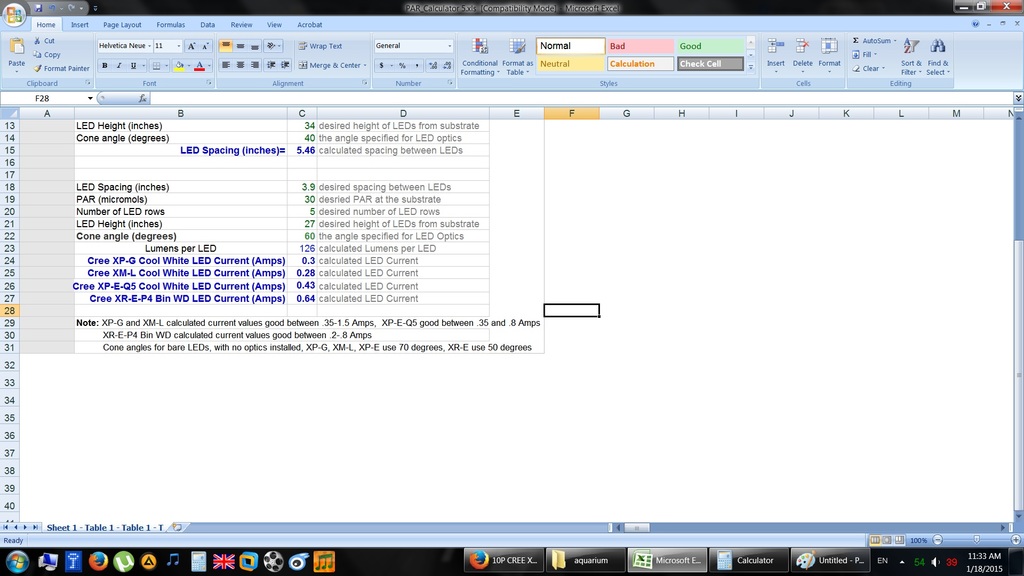The height and width of the screenshot is (576, 1024).
Task: Apply the Check Cell style
Action: [710, 64]
